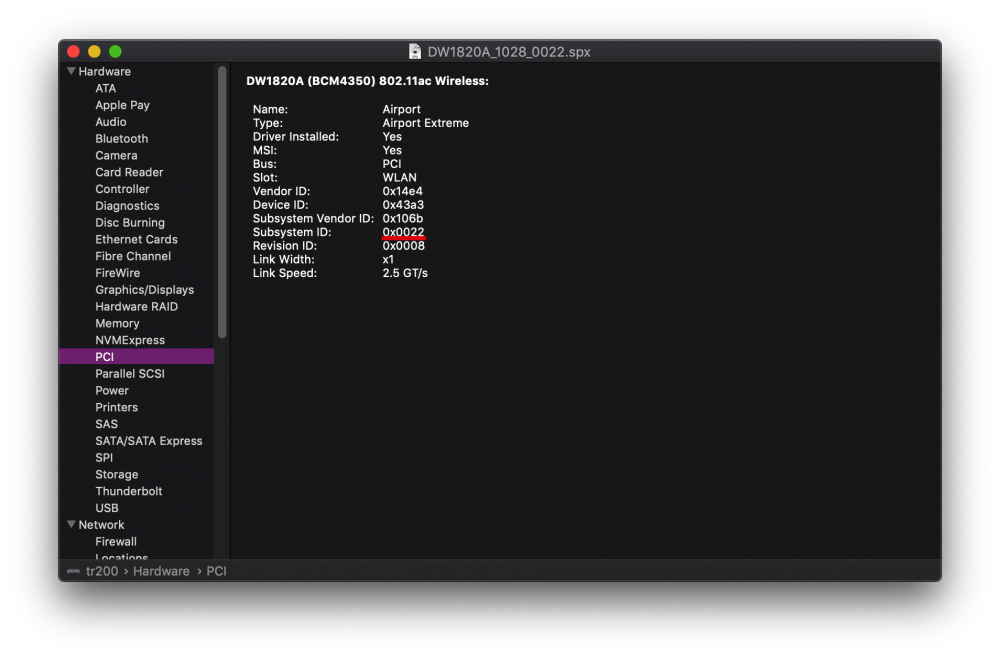Select SATA/SATA Express in sidebar

148,441
